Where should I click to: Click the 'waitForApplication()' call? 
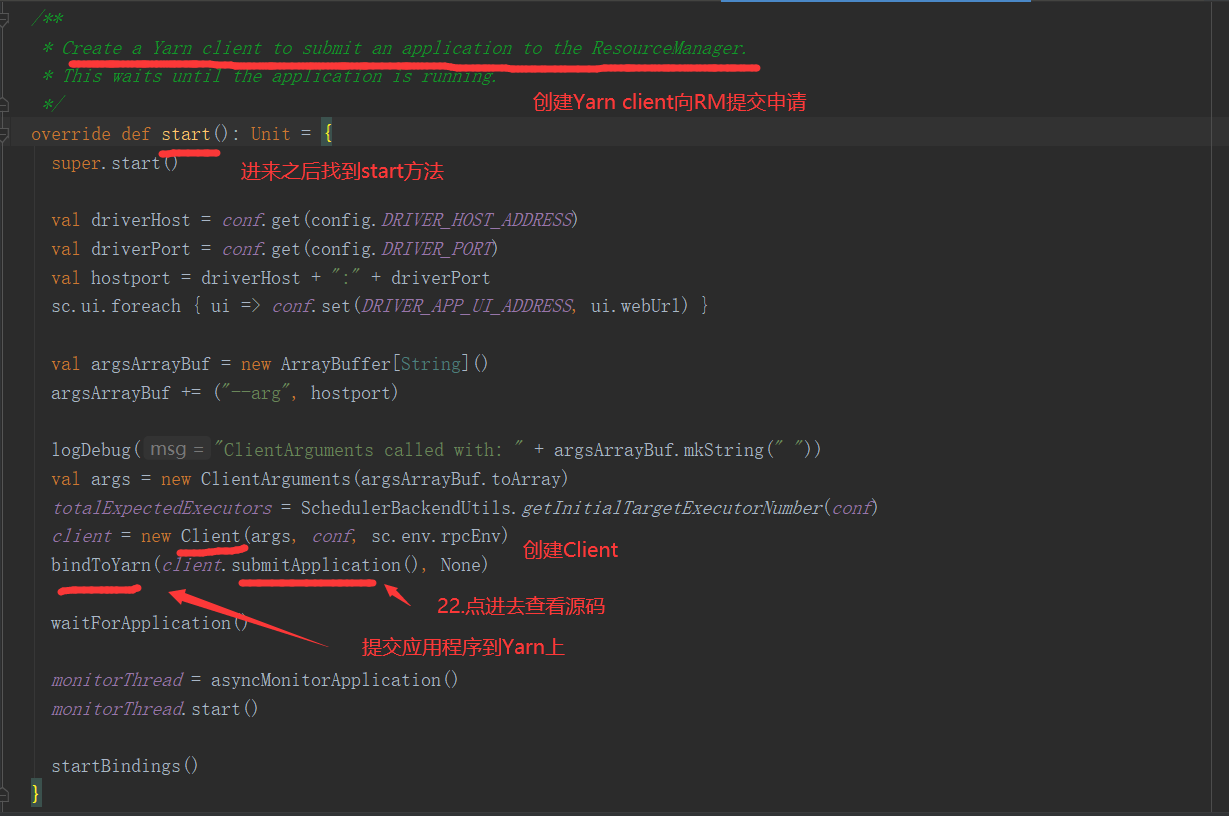tap(150, 623)
